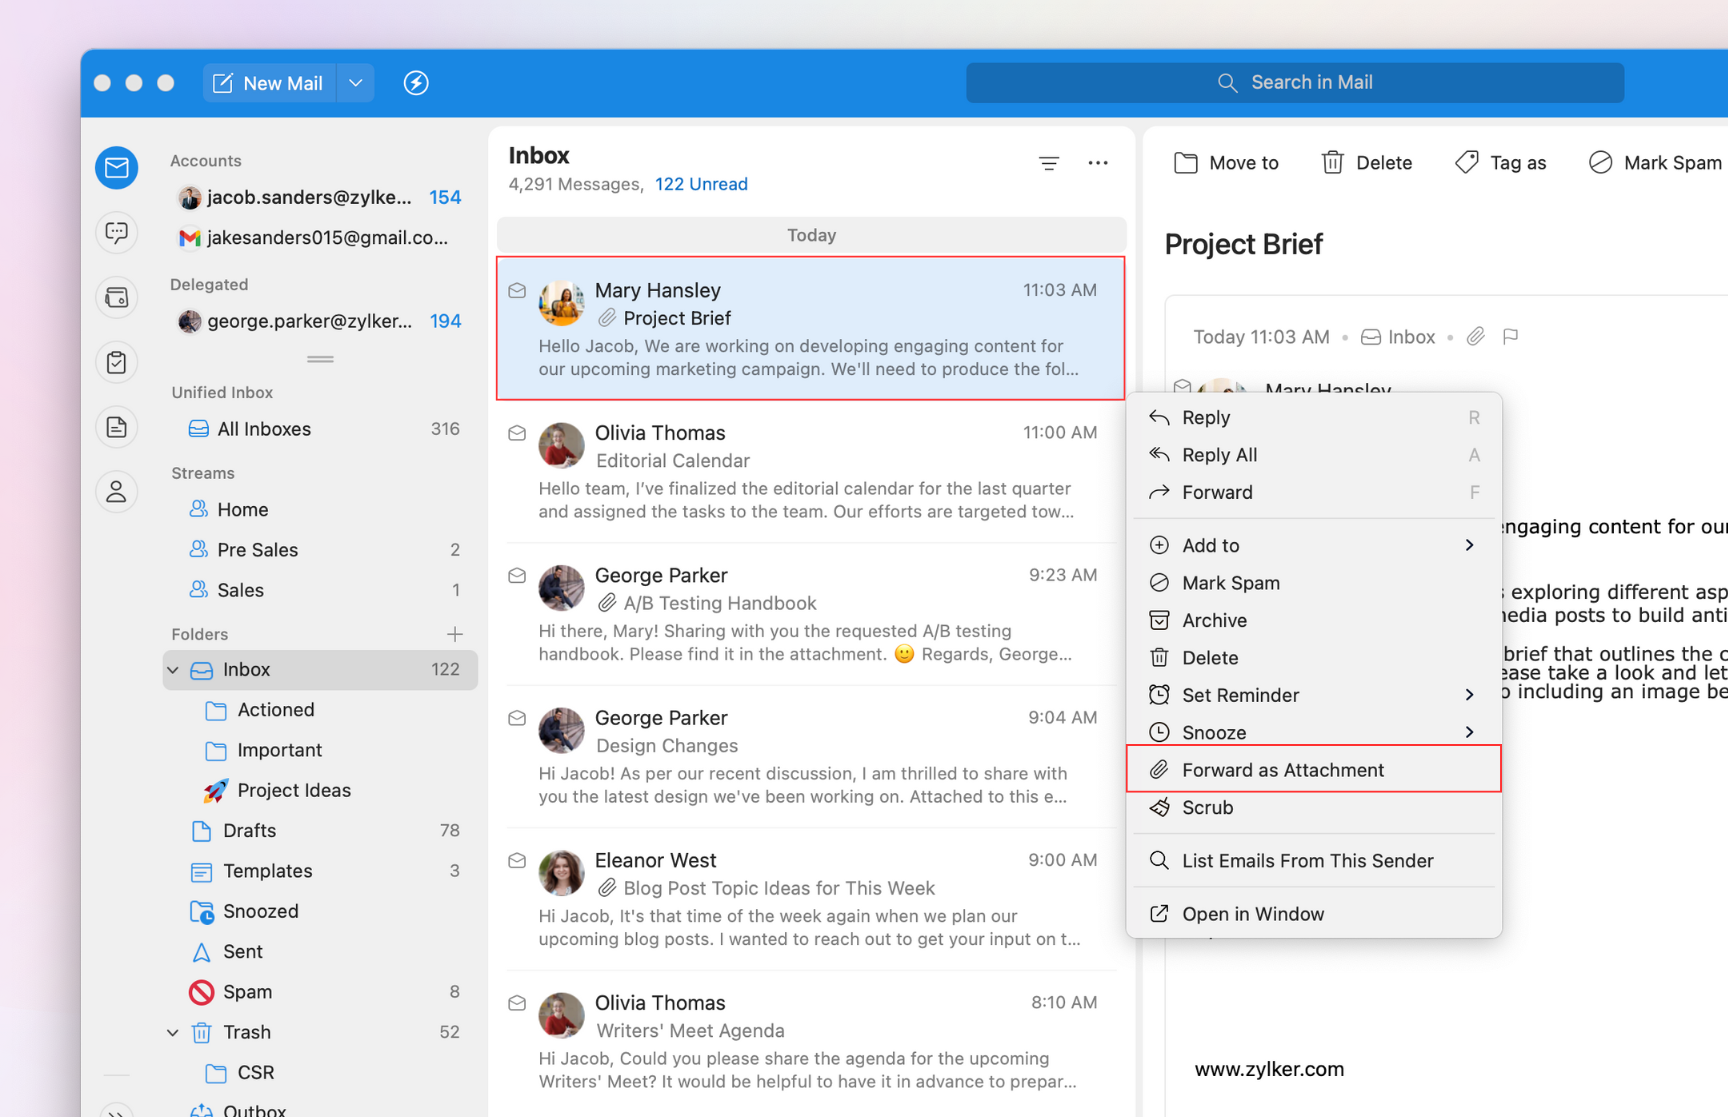Click the Sent folder icon
1728x1117 pixels.
(x=202, y=952)
